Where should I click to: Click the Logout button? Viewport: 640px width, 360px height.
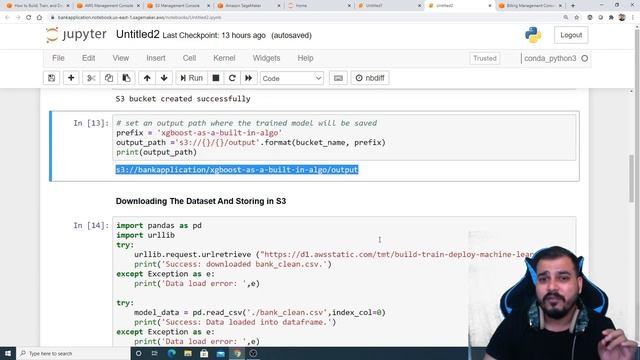pyautogui.click(x=571, y=35)
